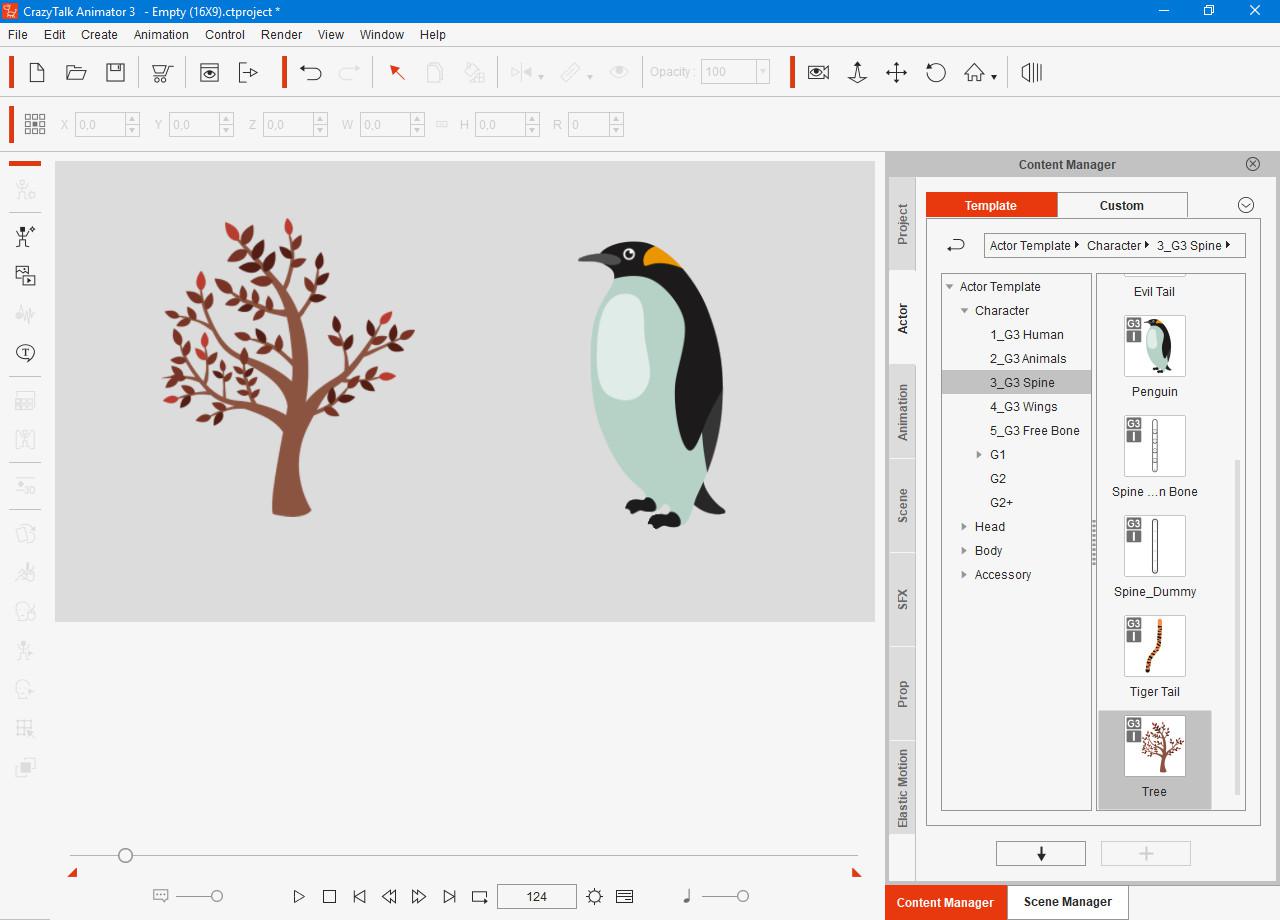
Task: Collapse the Character tree node
Action: point(965,311)
